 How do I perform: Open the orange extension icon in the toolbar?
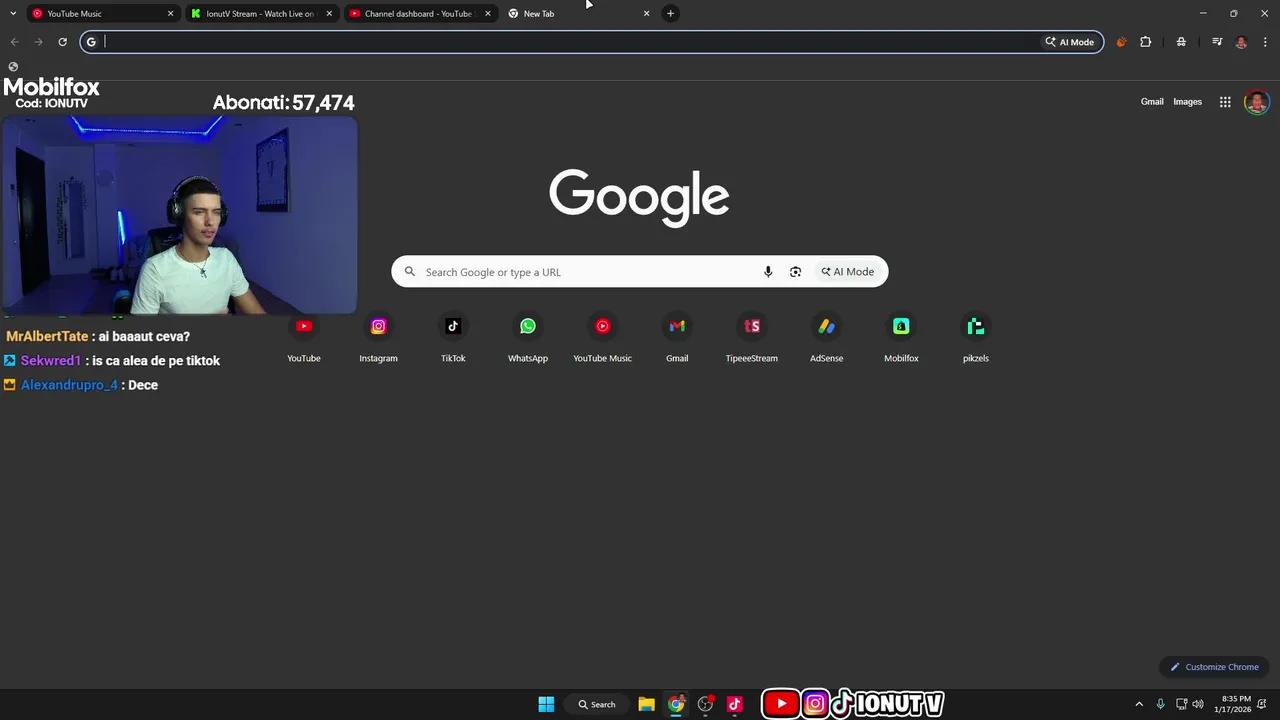pos(1121,42)
